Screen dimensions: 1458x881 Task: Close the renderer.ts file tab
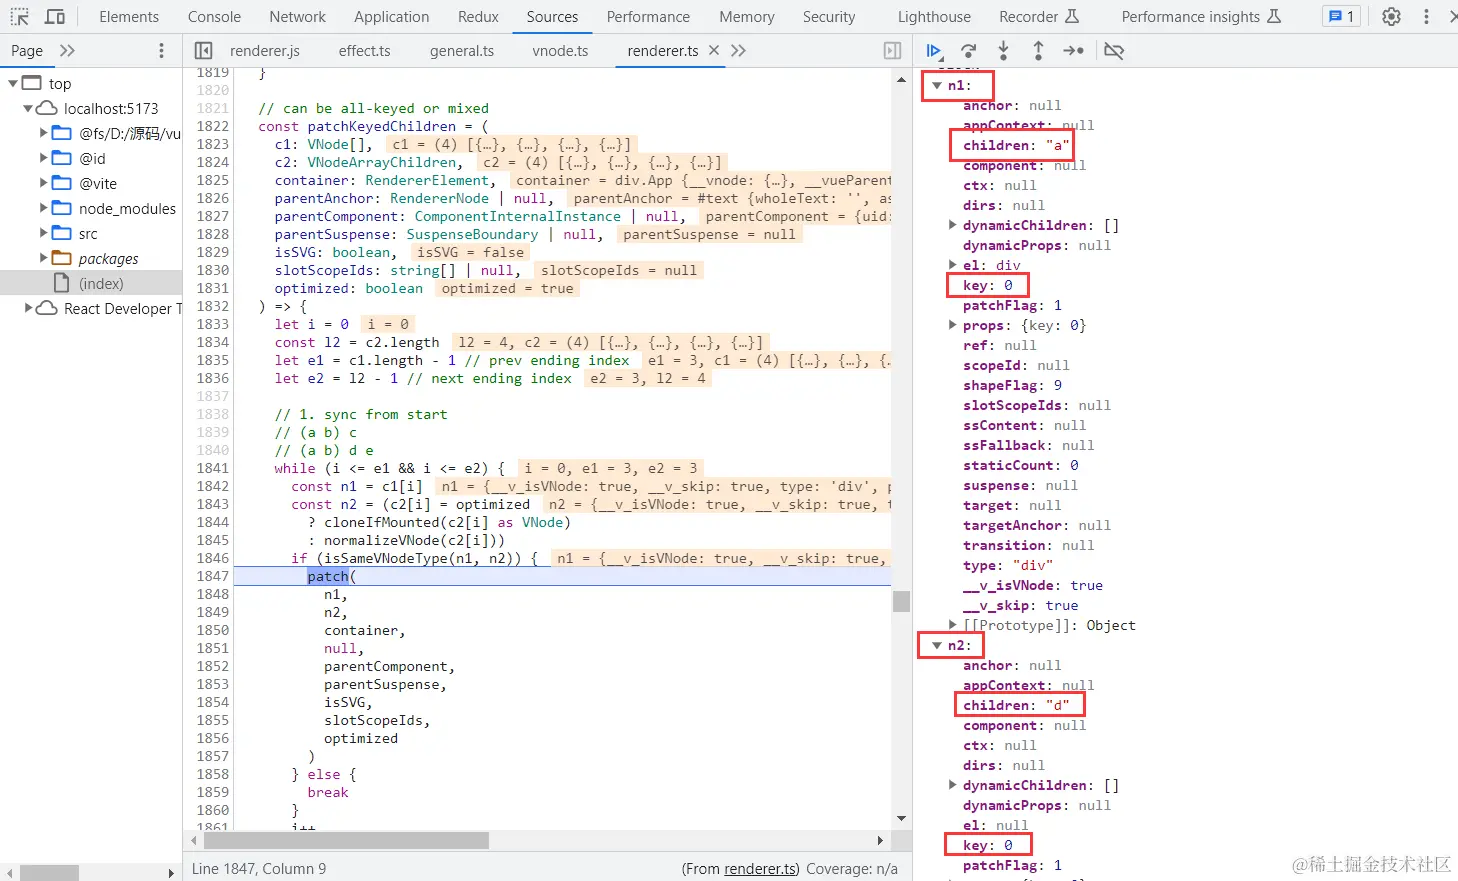click(713, 50)
